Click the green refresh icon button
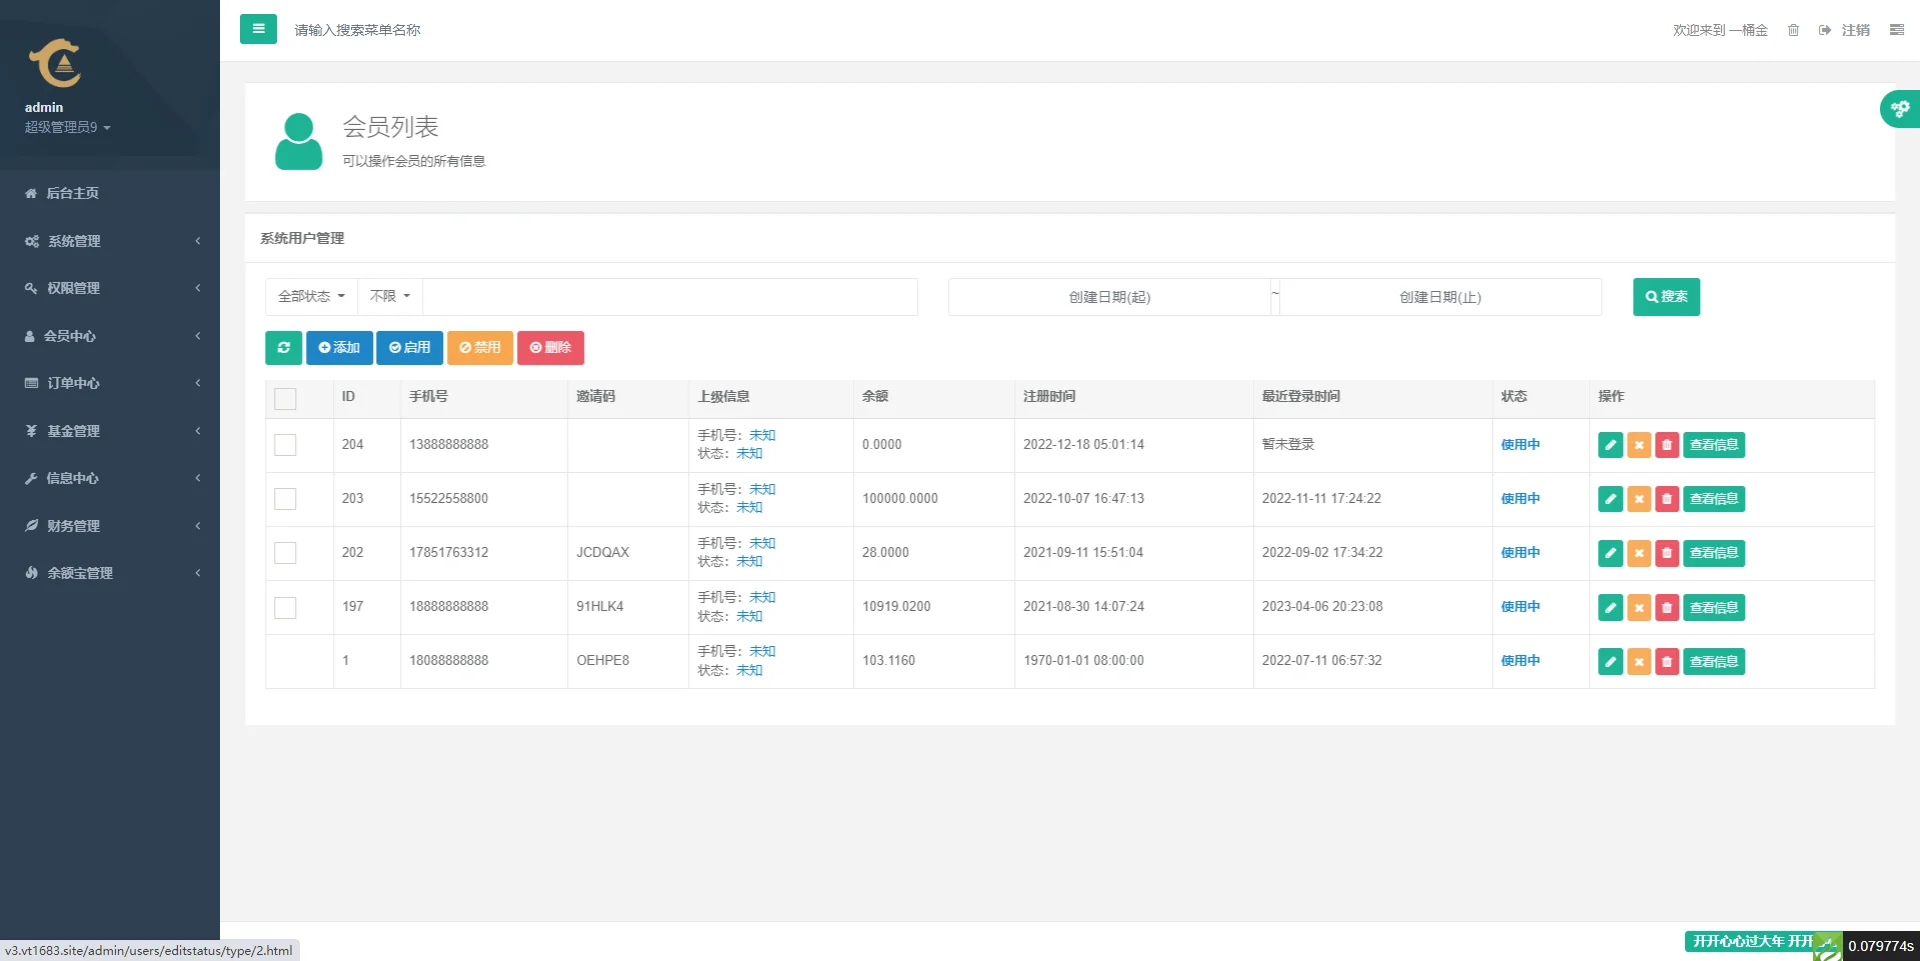 click(x=284, y=348)
